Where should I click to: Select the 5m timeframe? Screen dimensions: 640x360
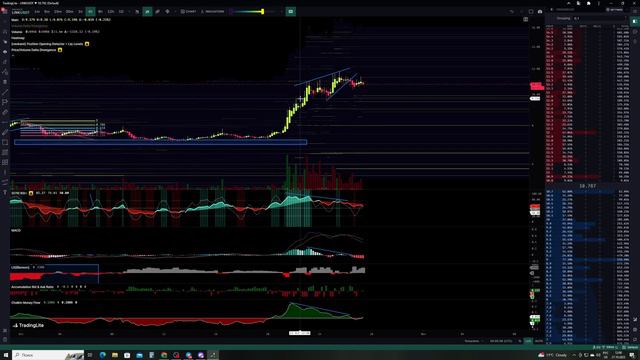point(47,11)
